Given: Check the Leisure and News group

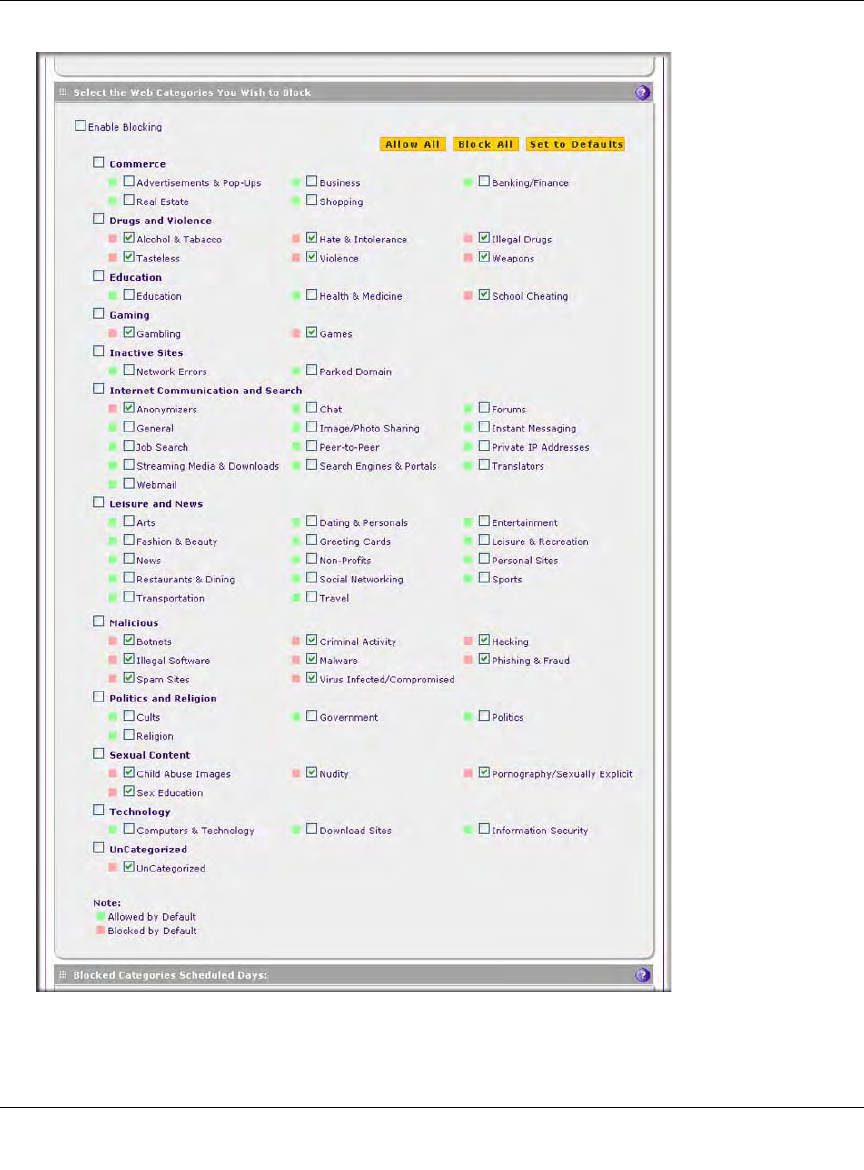Looking at the screenshot, I should click(x=98, y=502).
